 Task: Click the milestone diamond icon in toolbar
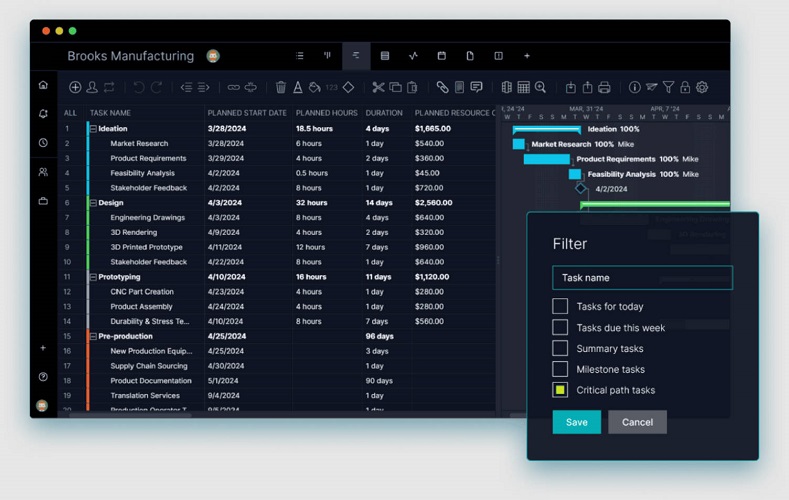pyautogui.click(x=348, y=88)
